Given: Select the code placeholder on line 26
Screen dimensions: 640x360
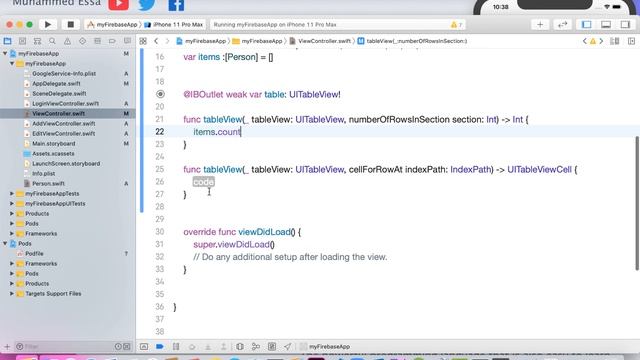Looking at the screenshot, I should pyautogui.click(x=203, y=182).
